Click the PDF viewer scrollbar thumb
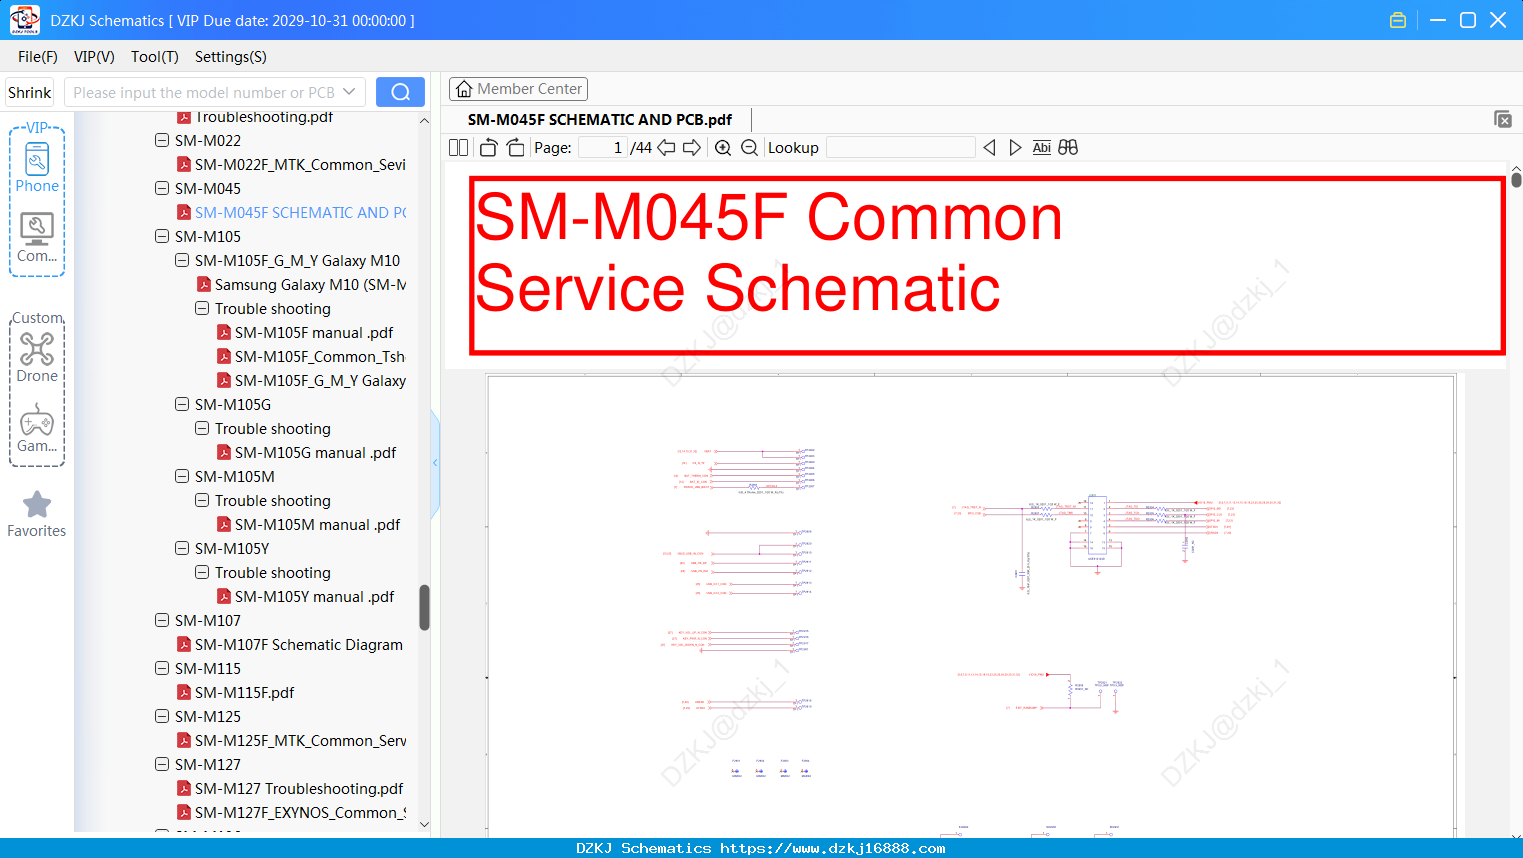Viewport: 1523px width, 858px height. [x=1516, y=180]
